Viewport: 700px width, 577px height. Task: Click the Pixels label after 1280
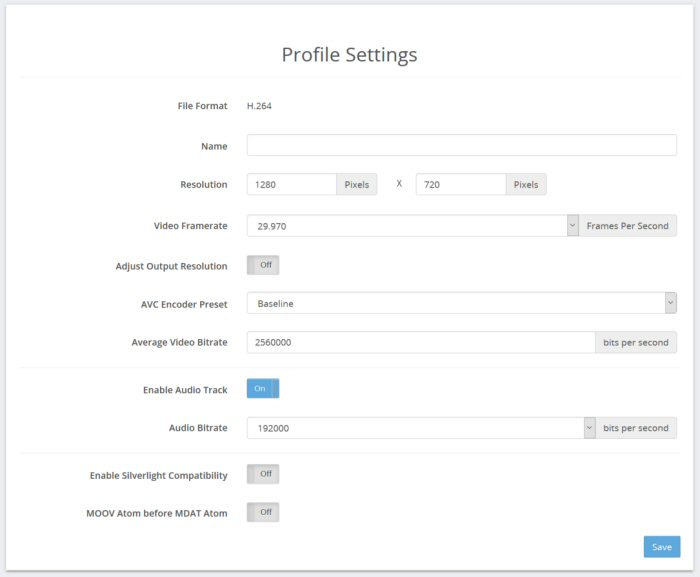click(357, 184)
